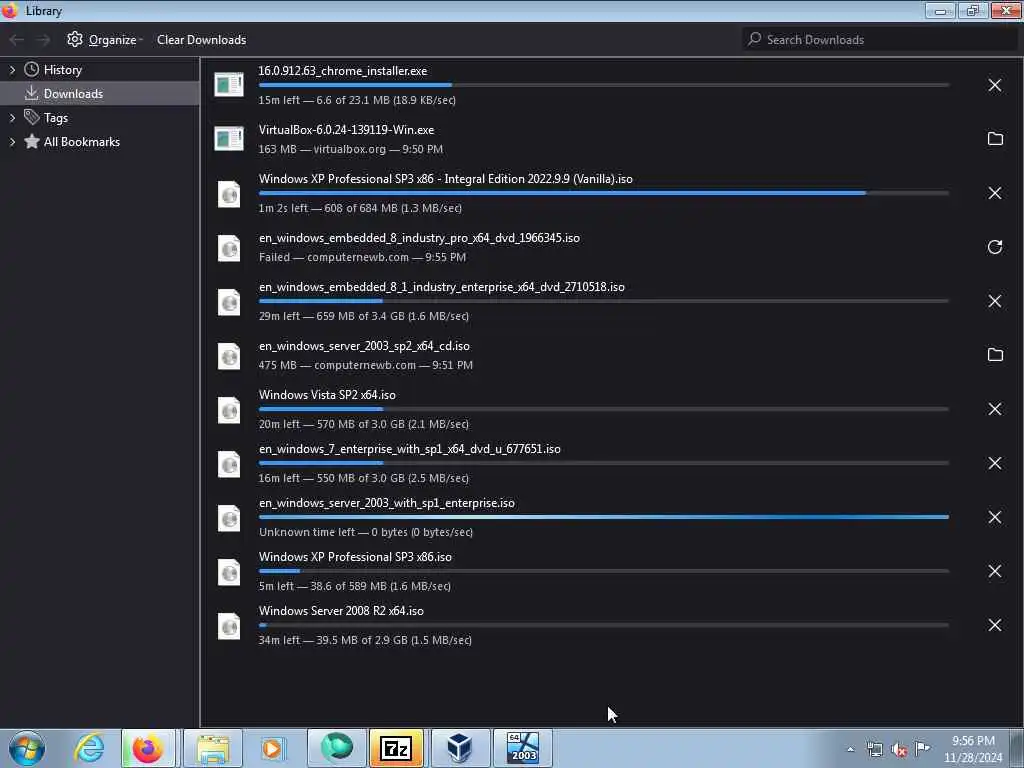
Task: Select Downloads in the sidebar
Action: tap(99, 93)
